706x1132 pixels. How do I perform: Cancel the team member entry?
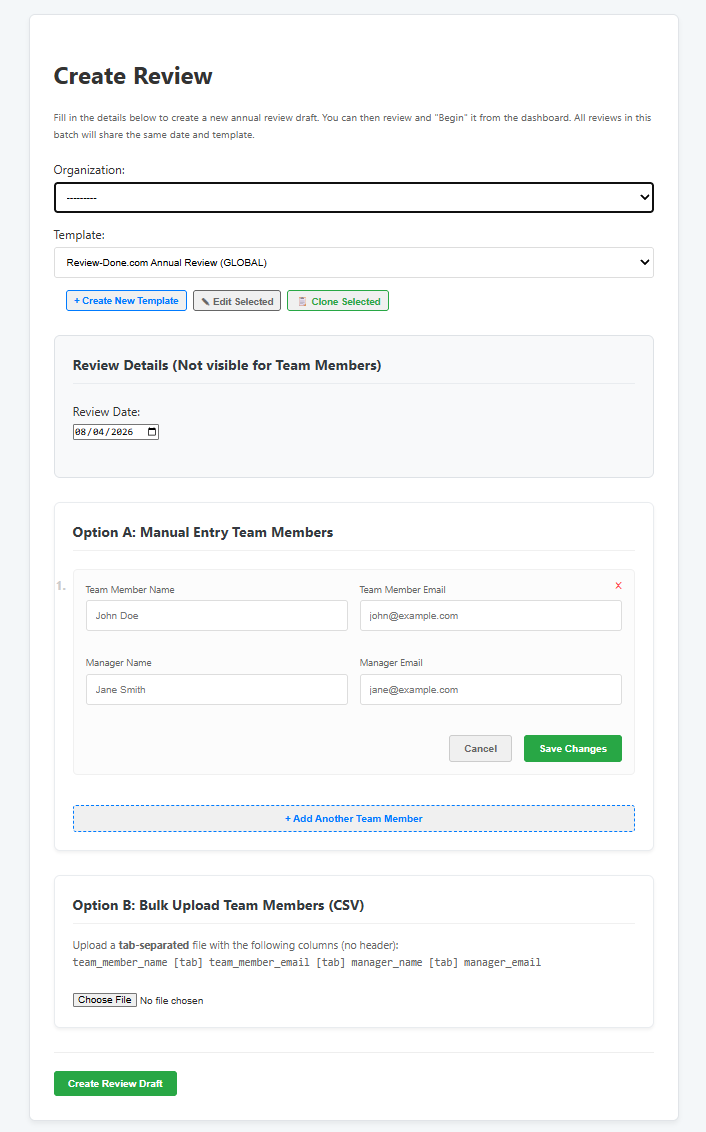tap(480, 749)
